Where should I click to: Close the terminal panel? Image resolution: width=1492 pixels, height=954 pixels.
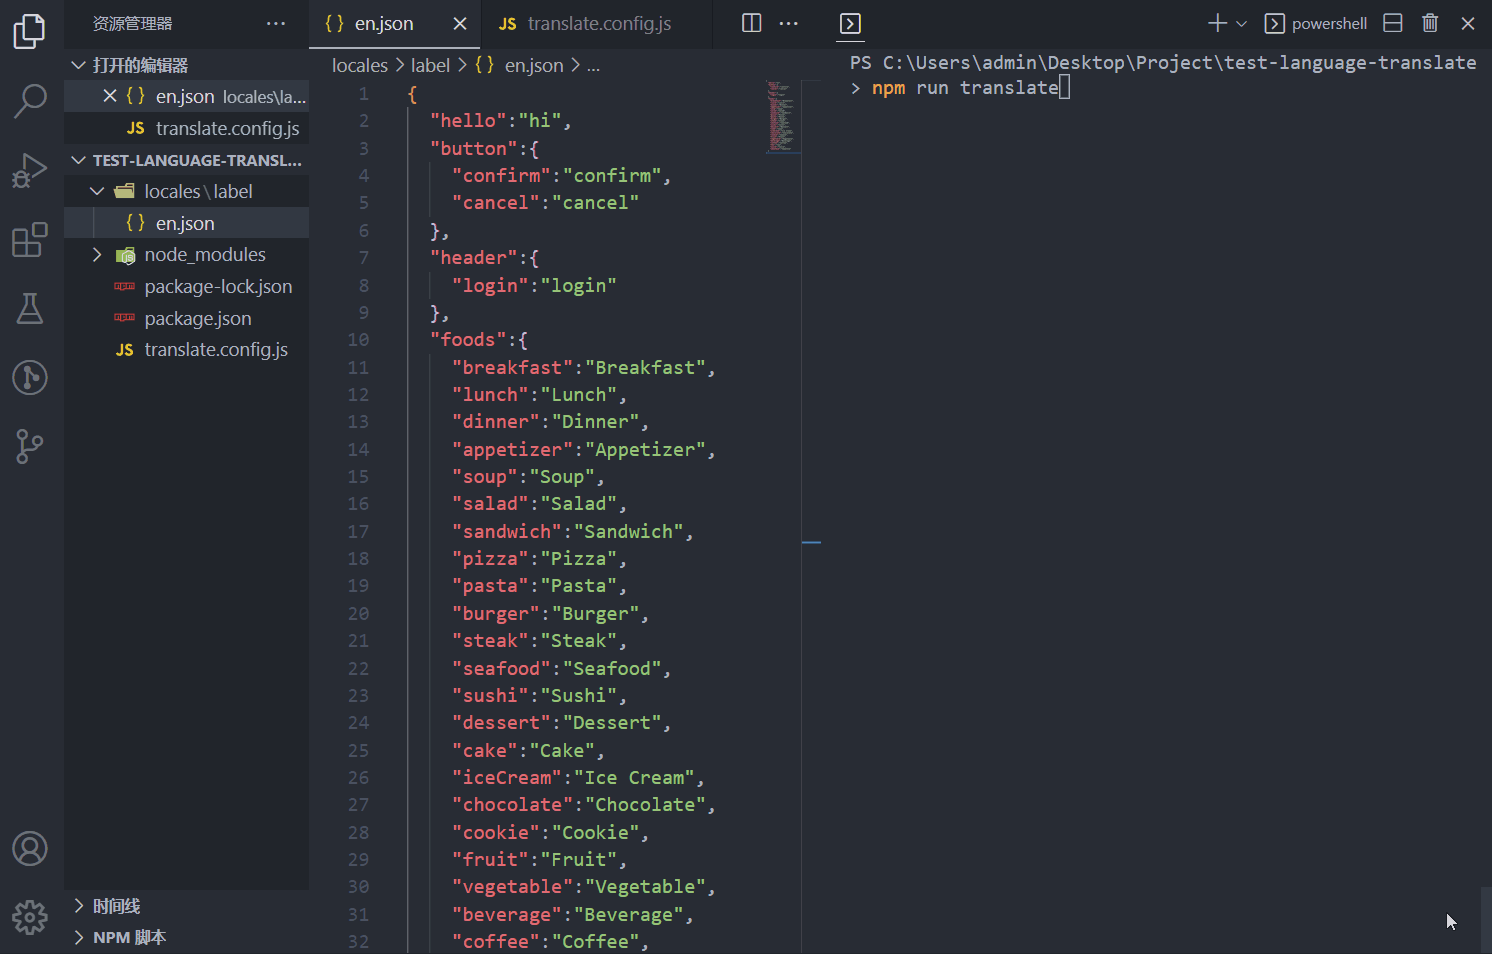(1468, 23)
